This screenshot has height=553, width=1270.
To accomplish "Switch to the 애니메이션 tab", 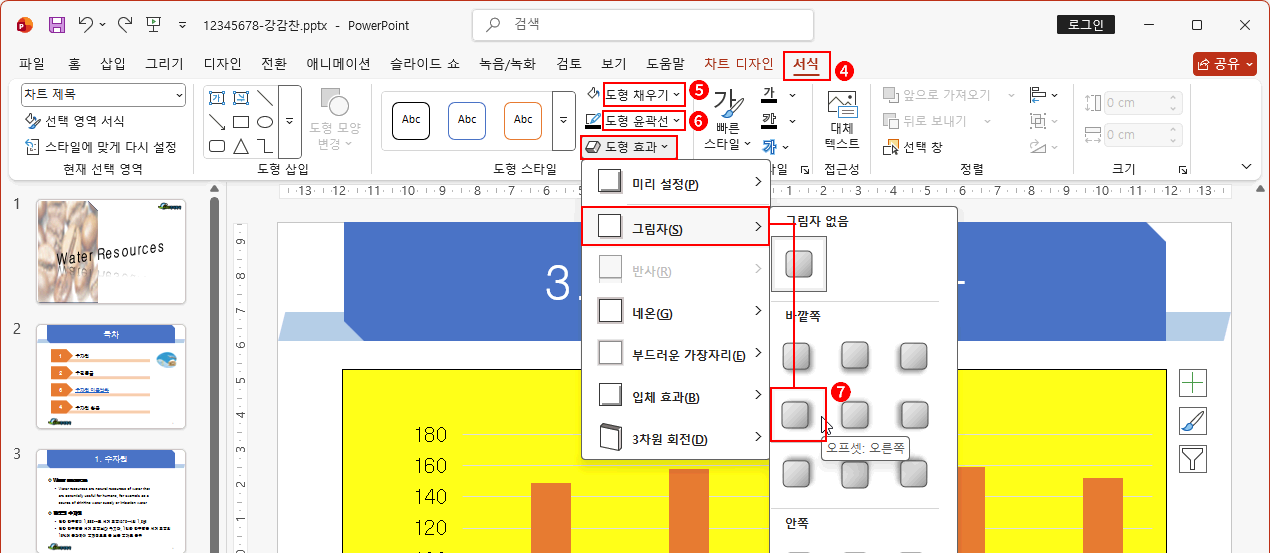I will click(338, 64).
